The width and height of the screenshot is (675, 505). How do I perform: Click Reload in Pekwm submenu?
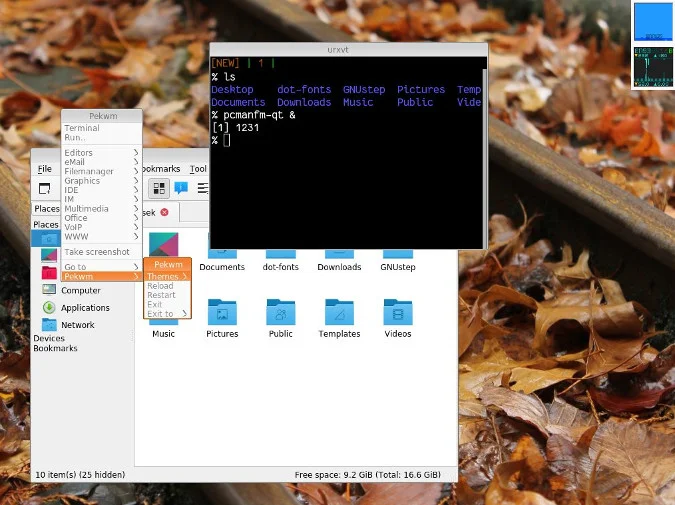point(160,286)
